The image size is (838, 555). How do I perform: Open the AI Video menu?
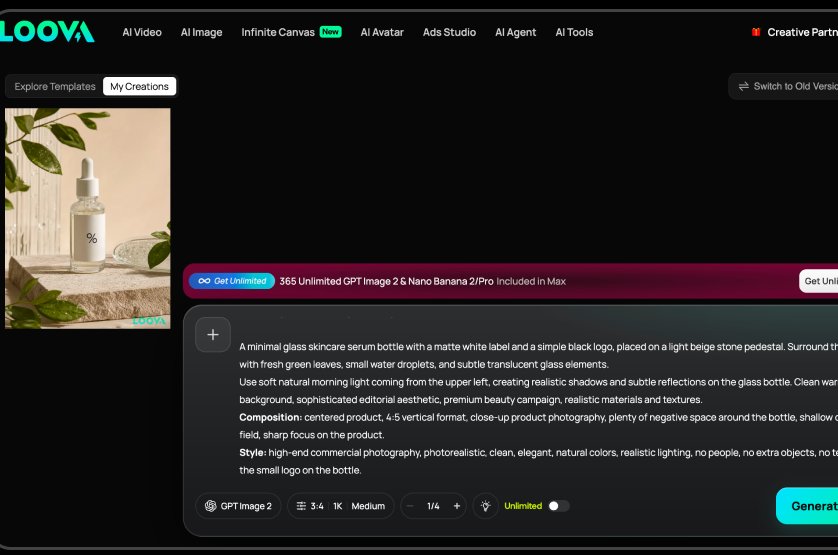click(142, 32)
